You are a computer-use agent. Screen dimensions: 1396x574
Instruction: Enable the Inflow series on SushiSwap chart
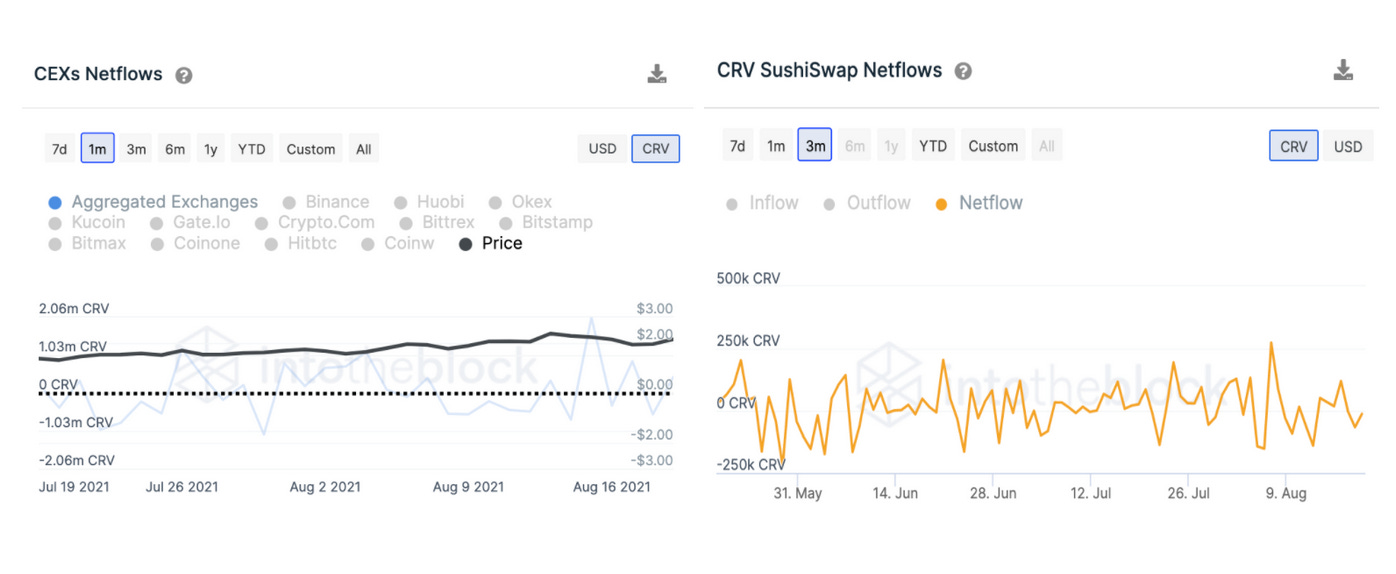click(x=763, y=203)
